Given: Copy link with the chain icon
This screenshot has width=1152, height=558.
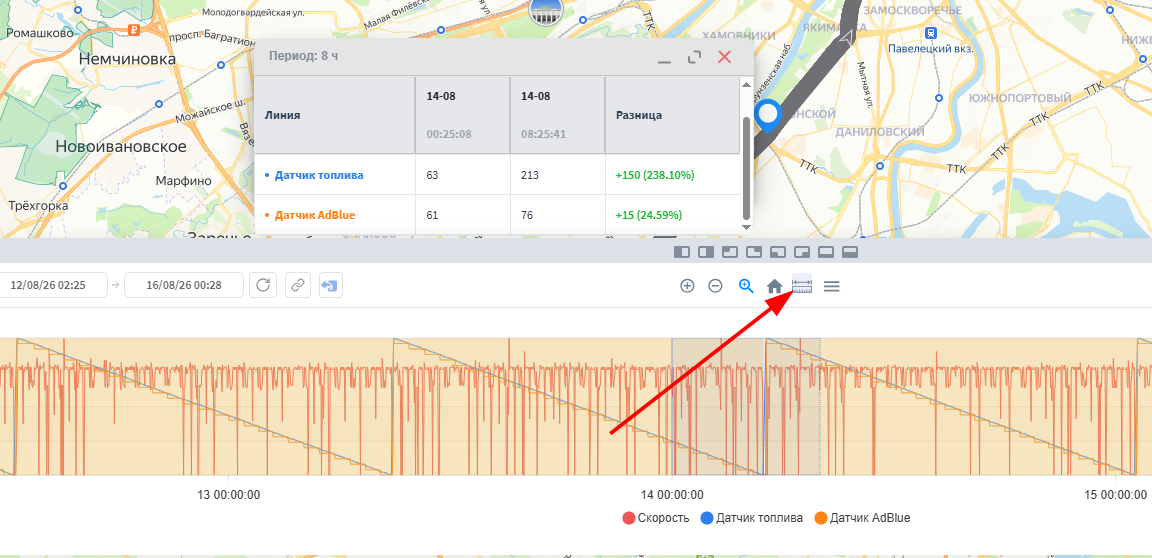Looking at the screenshot, I should (x=298, y=285).
